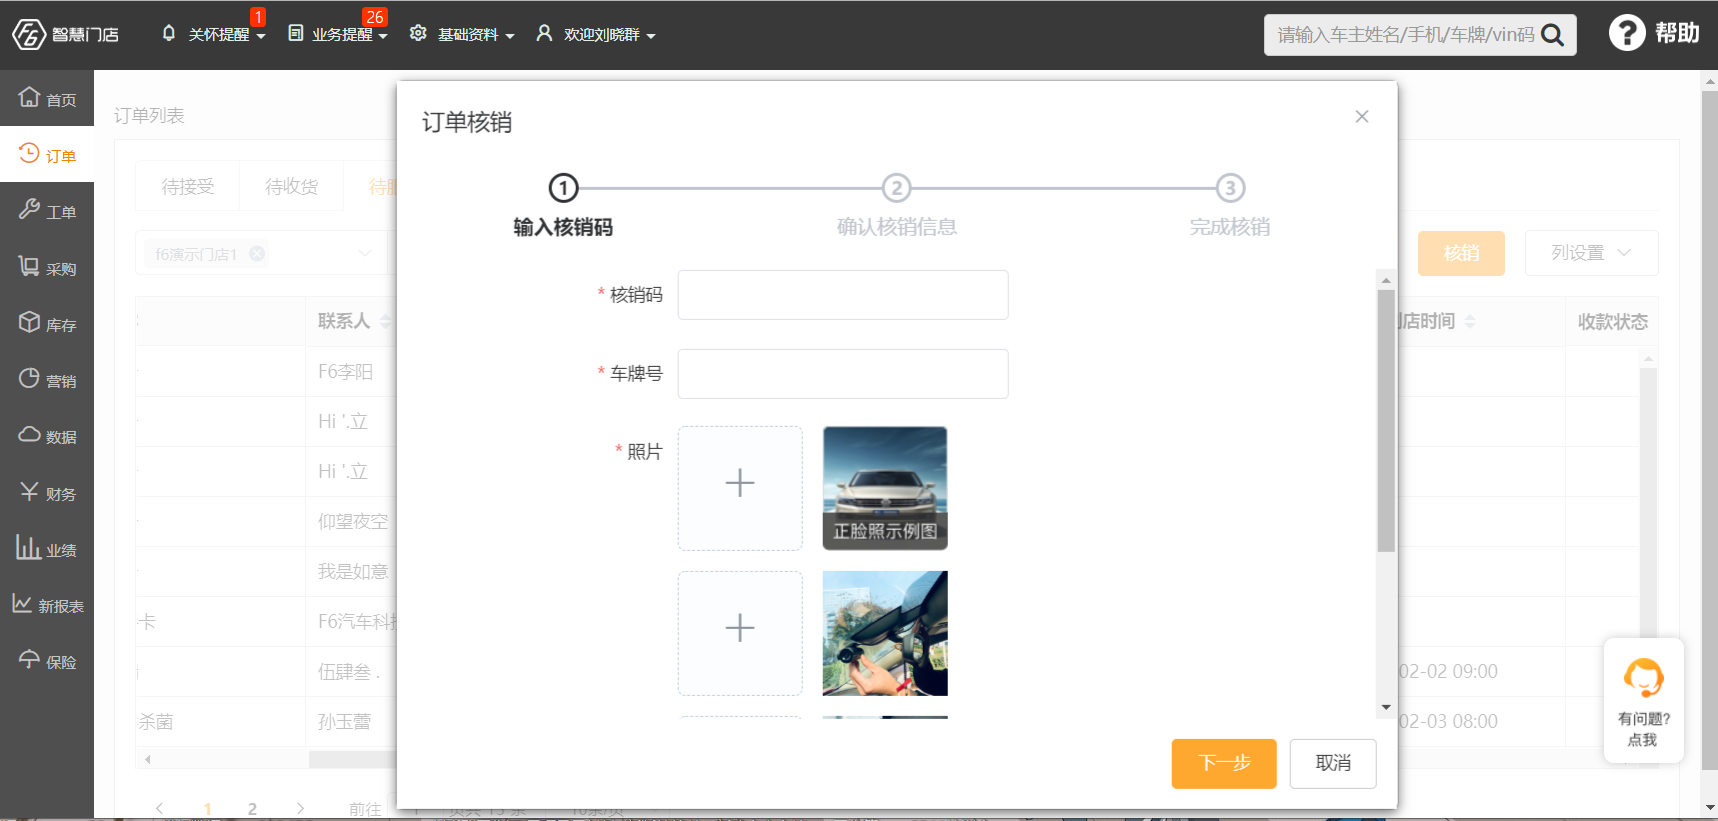Click the previous page arrow
This screenshot has width=1718, height=821.
[x=159, y=808]
